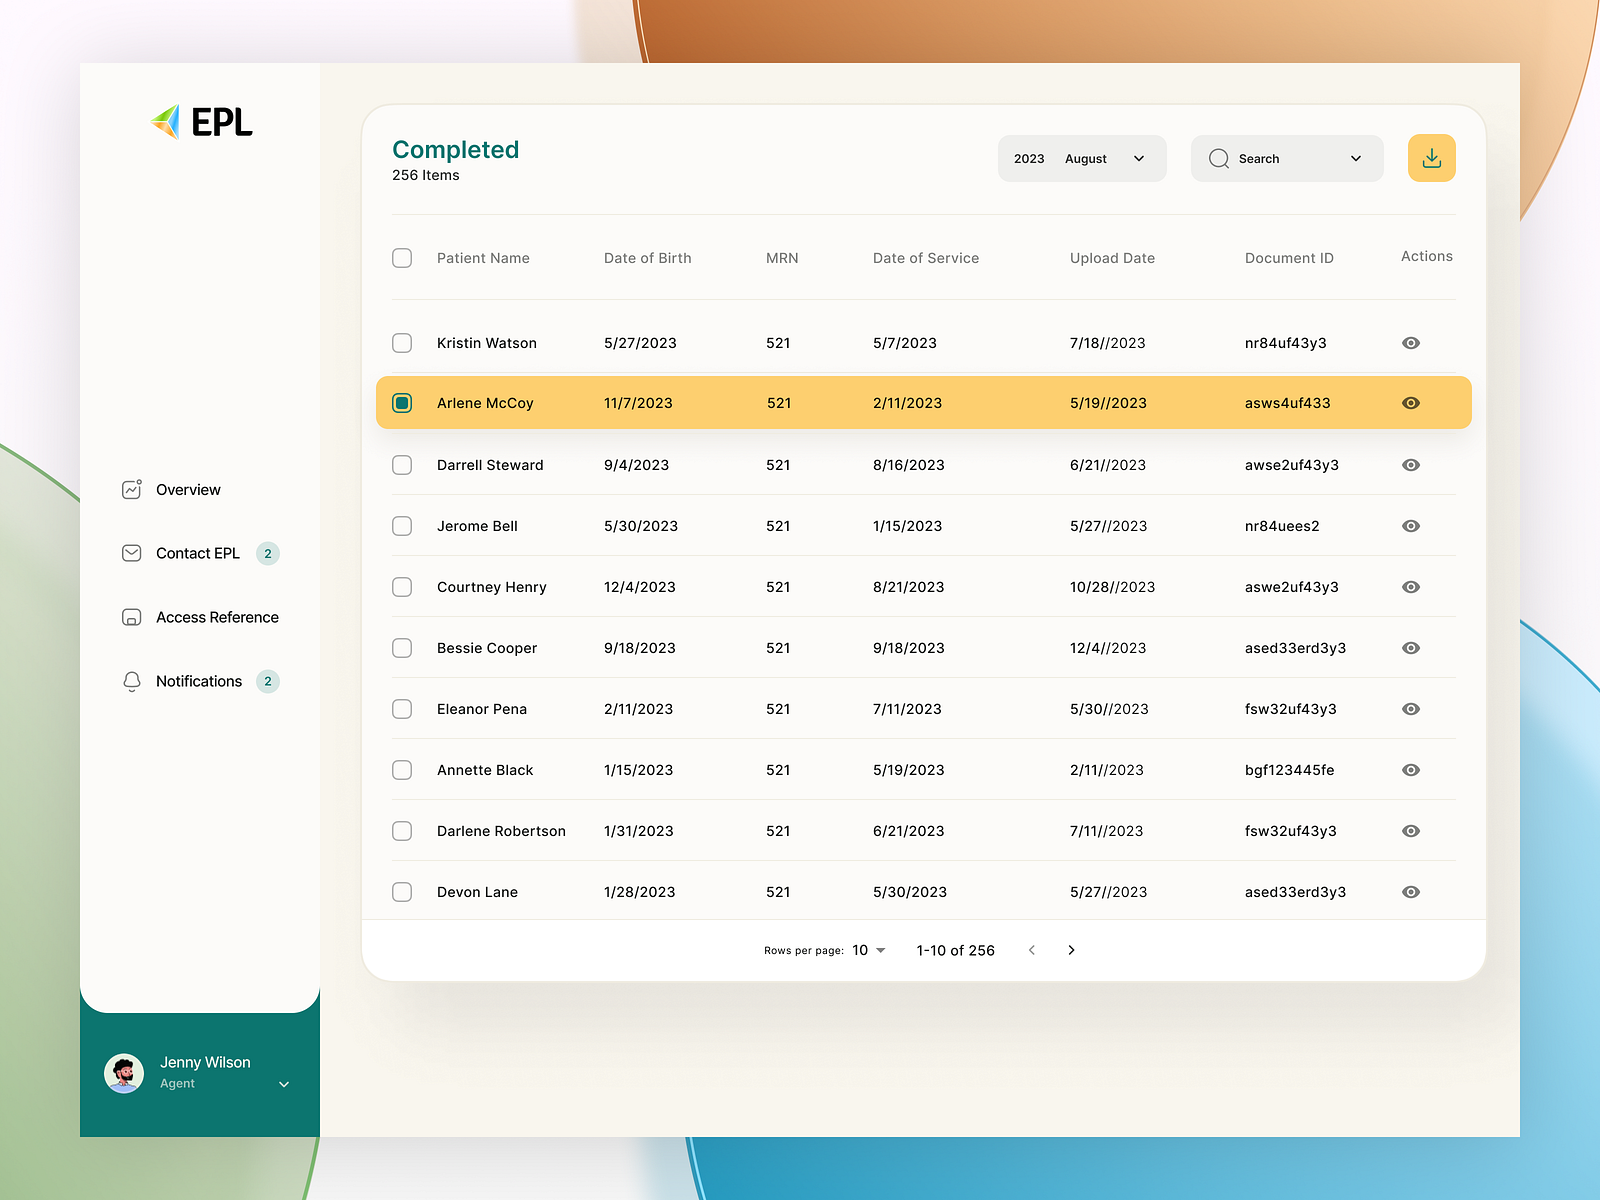Click the Notifications badge count

point(268,681)
